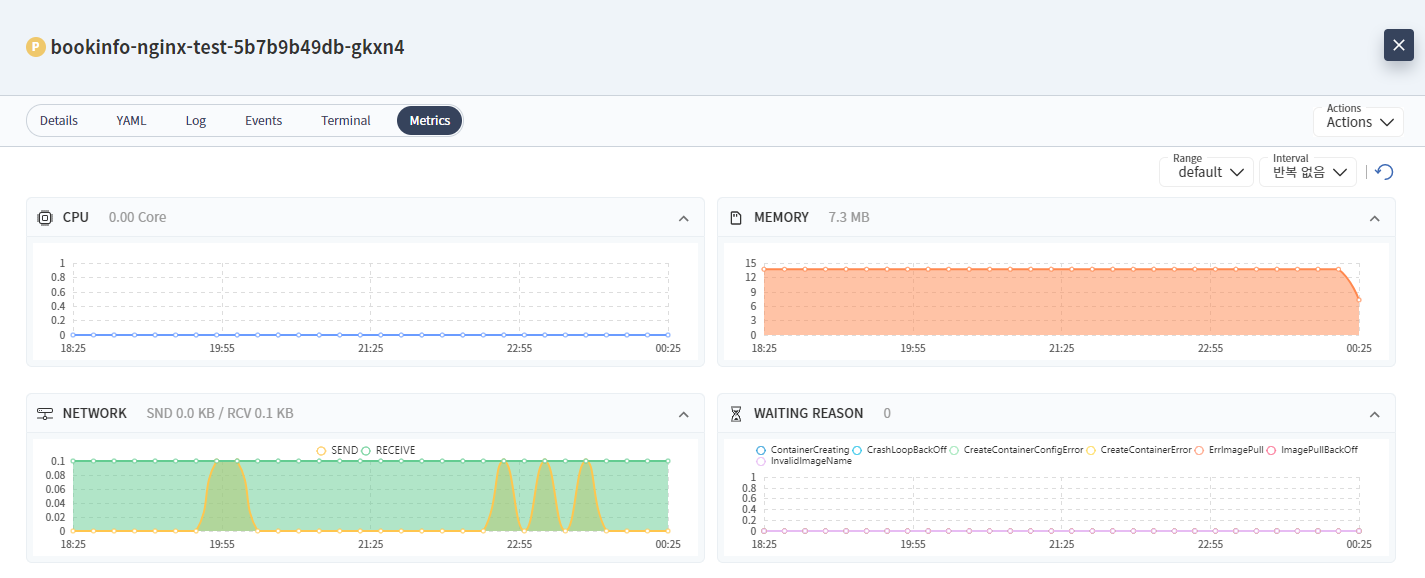Click the CPU value 0.00 Core
1425x578 pixels.
(138, 217)
